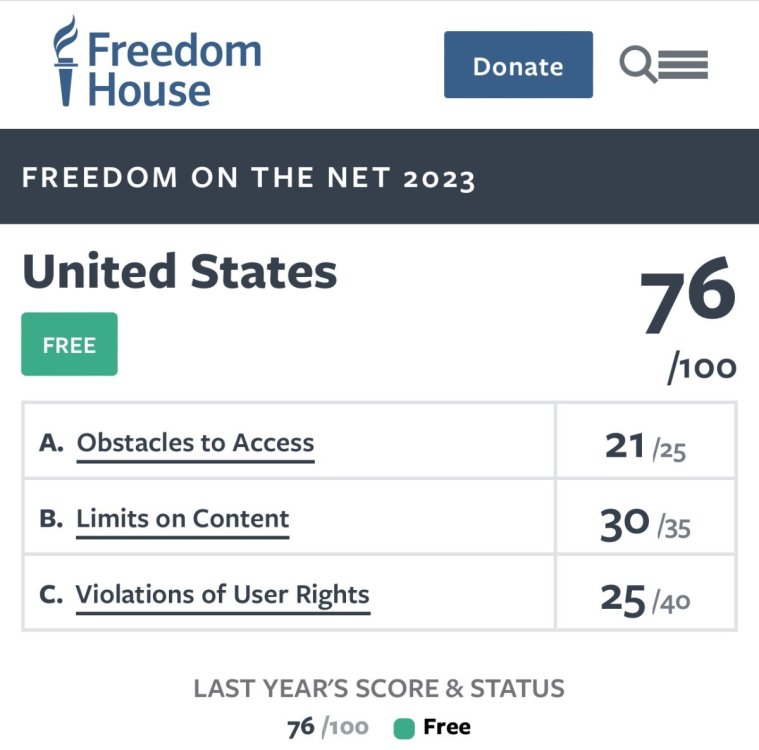Click the /100 label under the total score
The height and width of the screenshot is (750, 759).
702,368
